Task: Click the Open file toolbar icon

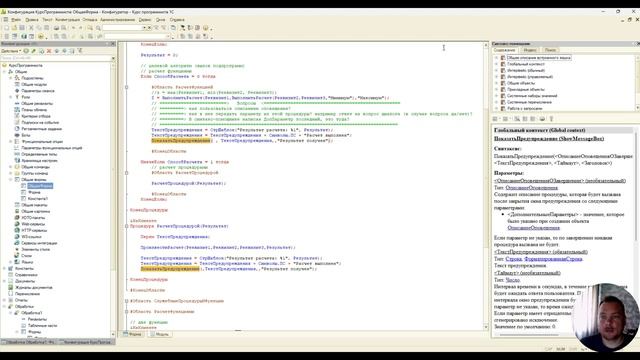Action: point(14,28)
